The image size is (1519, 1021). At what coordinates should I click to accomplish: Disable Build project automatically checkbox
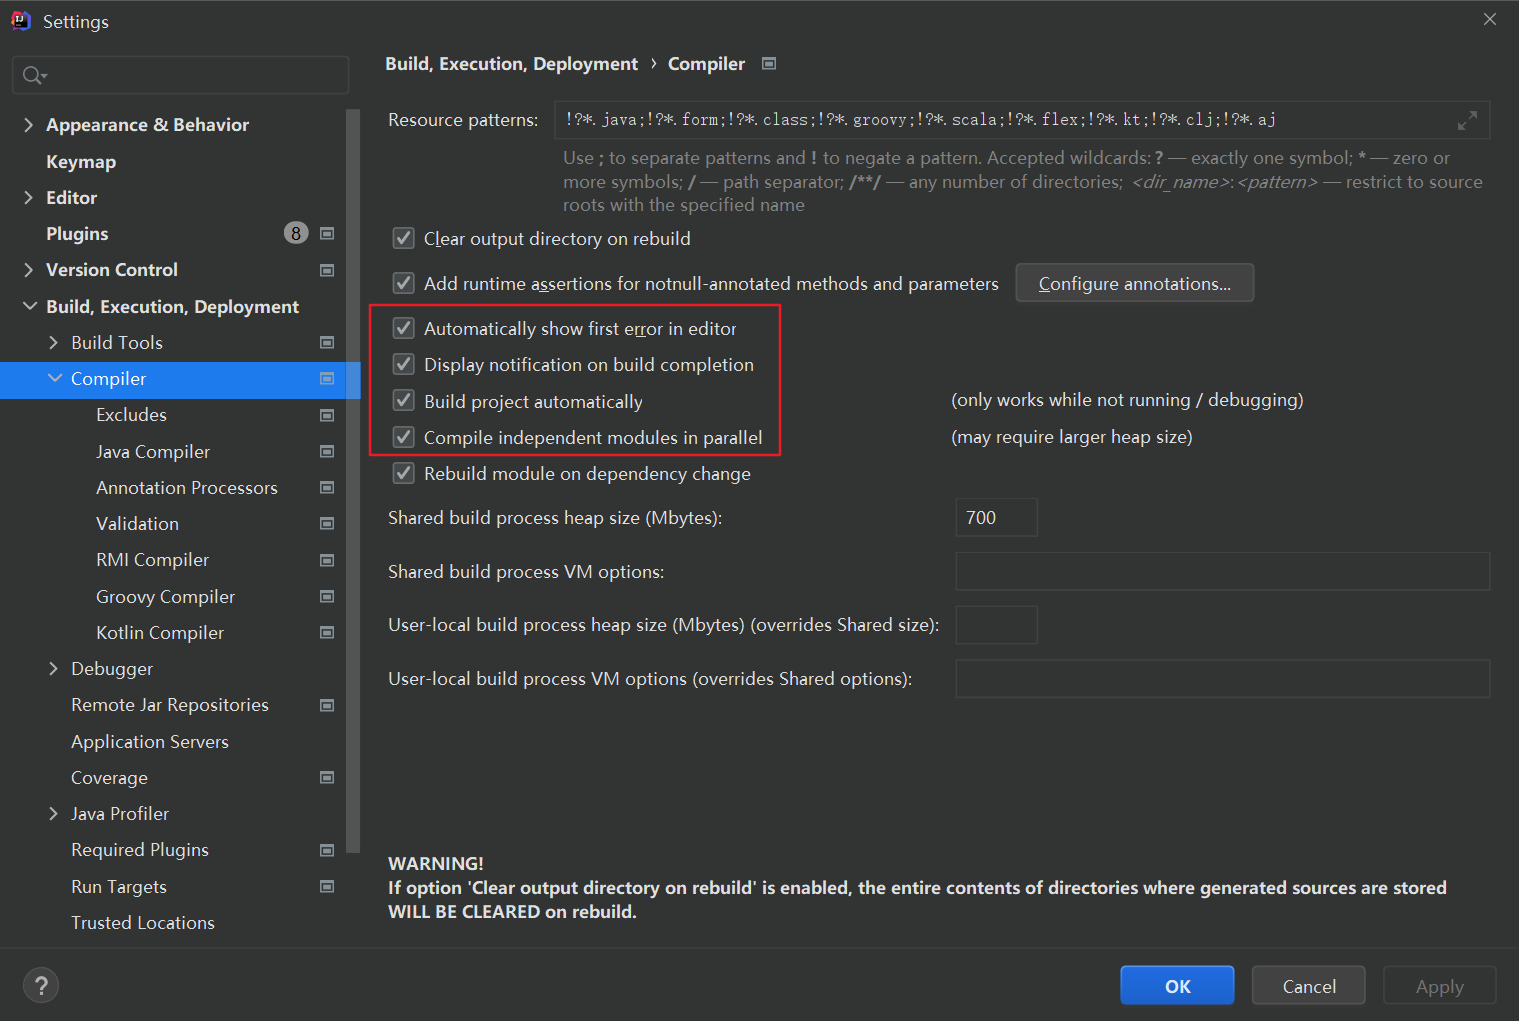404,401
